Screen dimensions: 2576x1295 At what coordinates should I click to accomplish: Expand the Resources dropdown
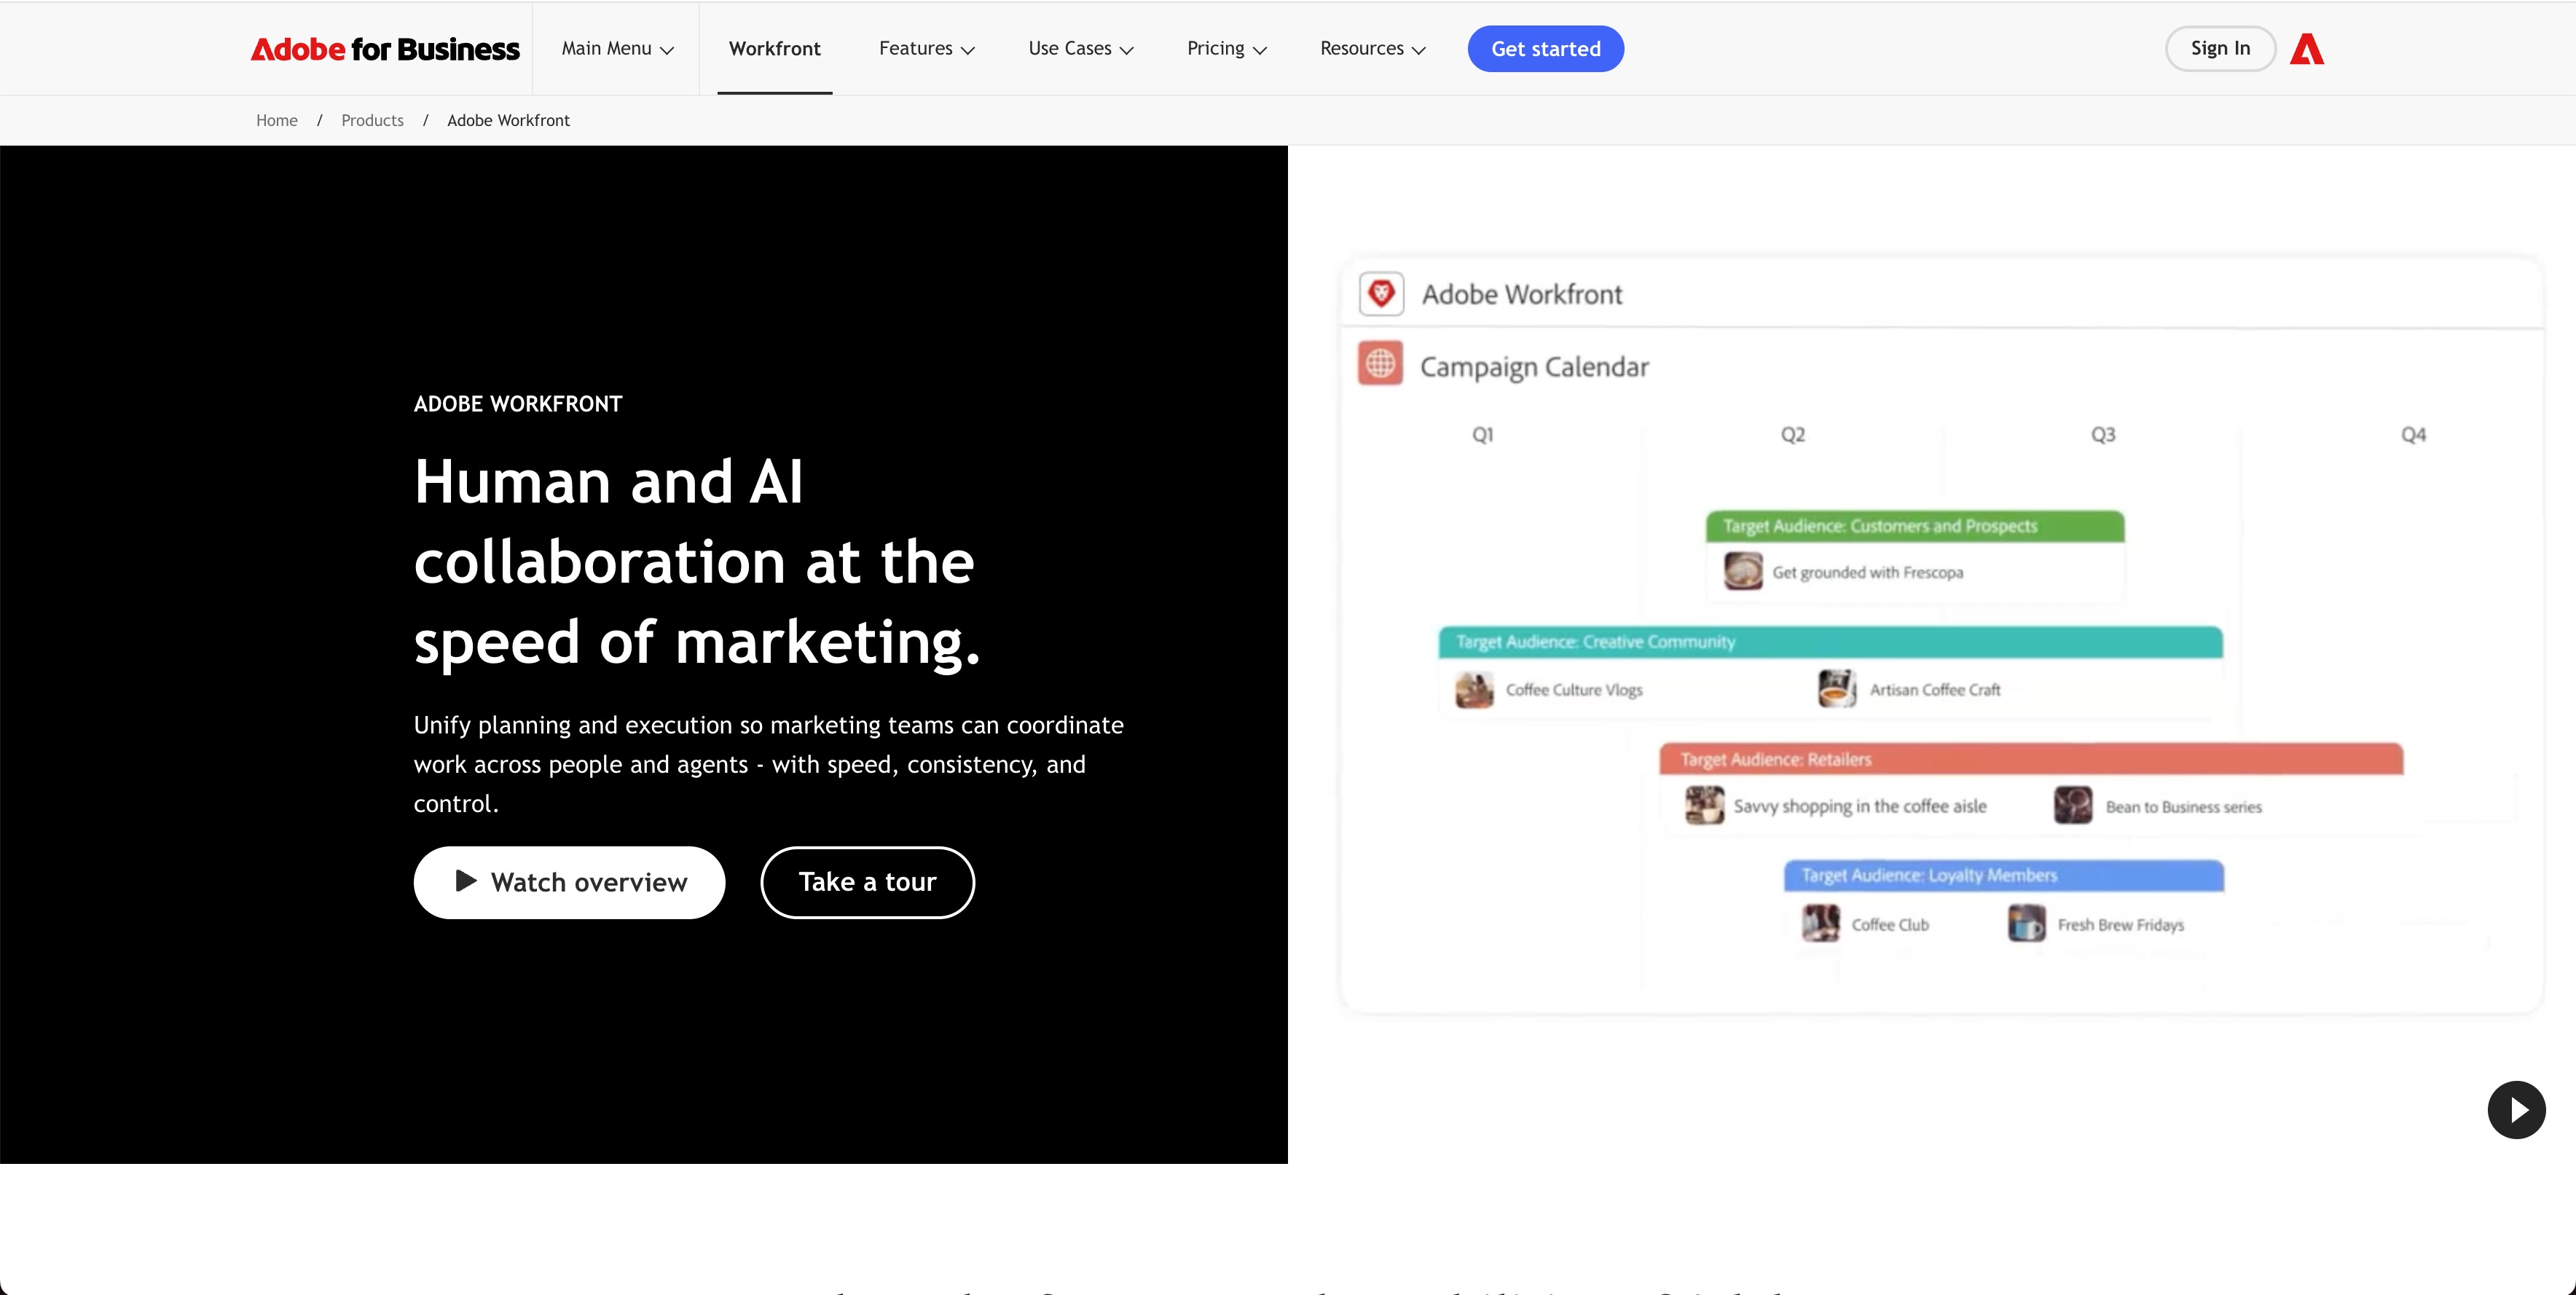[x=1373, y=49]
